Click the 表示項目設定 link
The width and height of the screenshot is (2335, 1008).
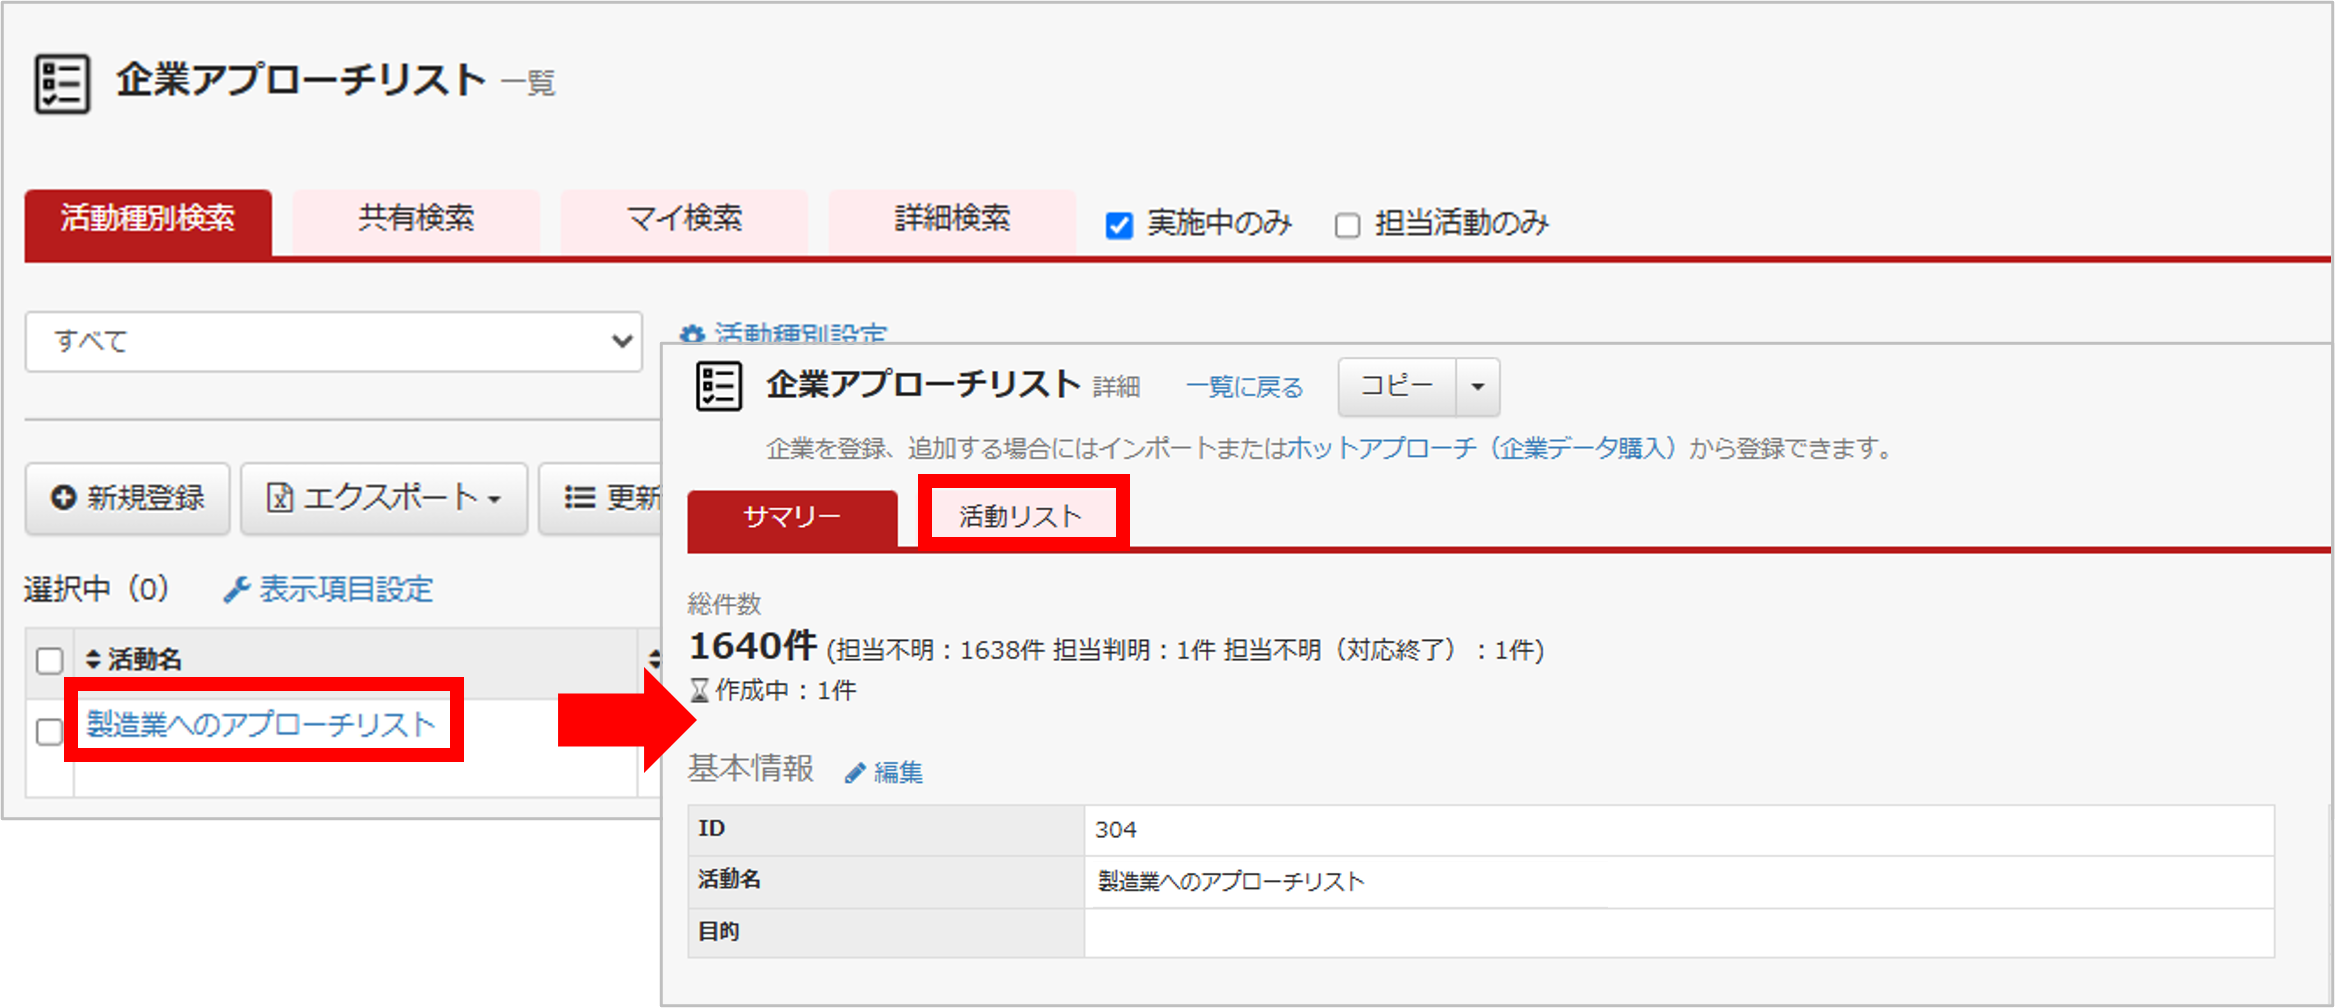346,590
